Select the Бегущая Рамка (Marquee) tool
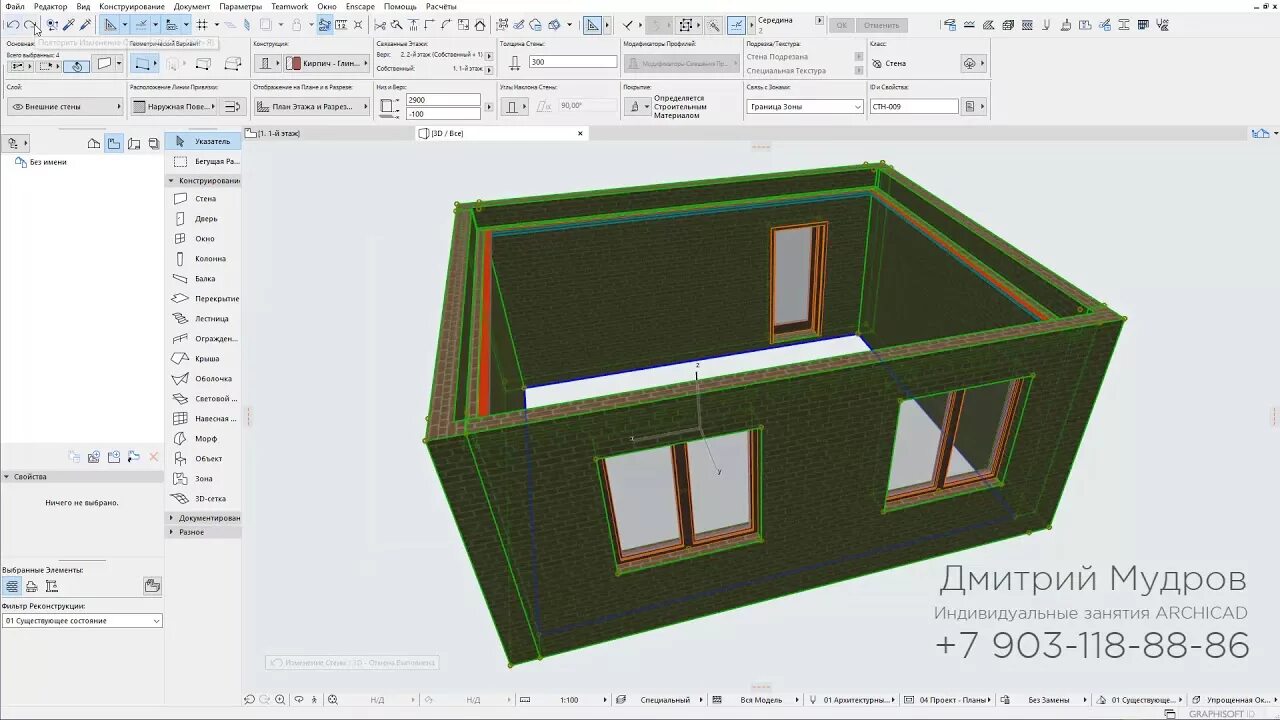 point(203,161)
